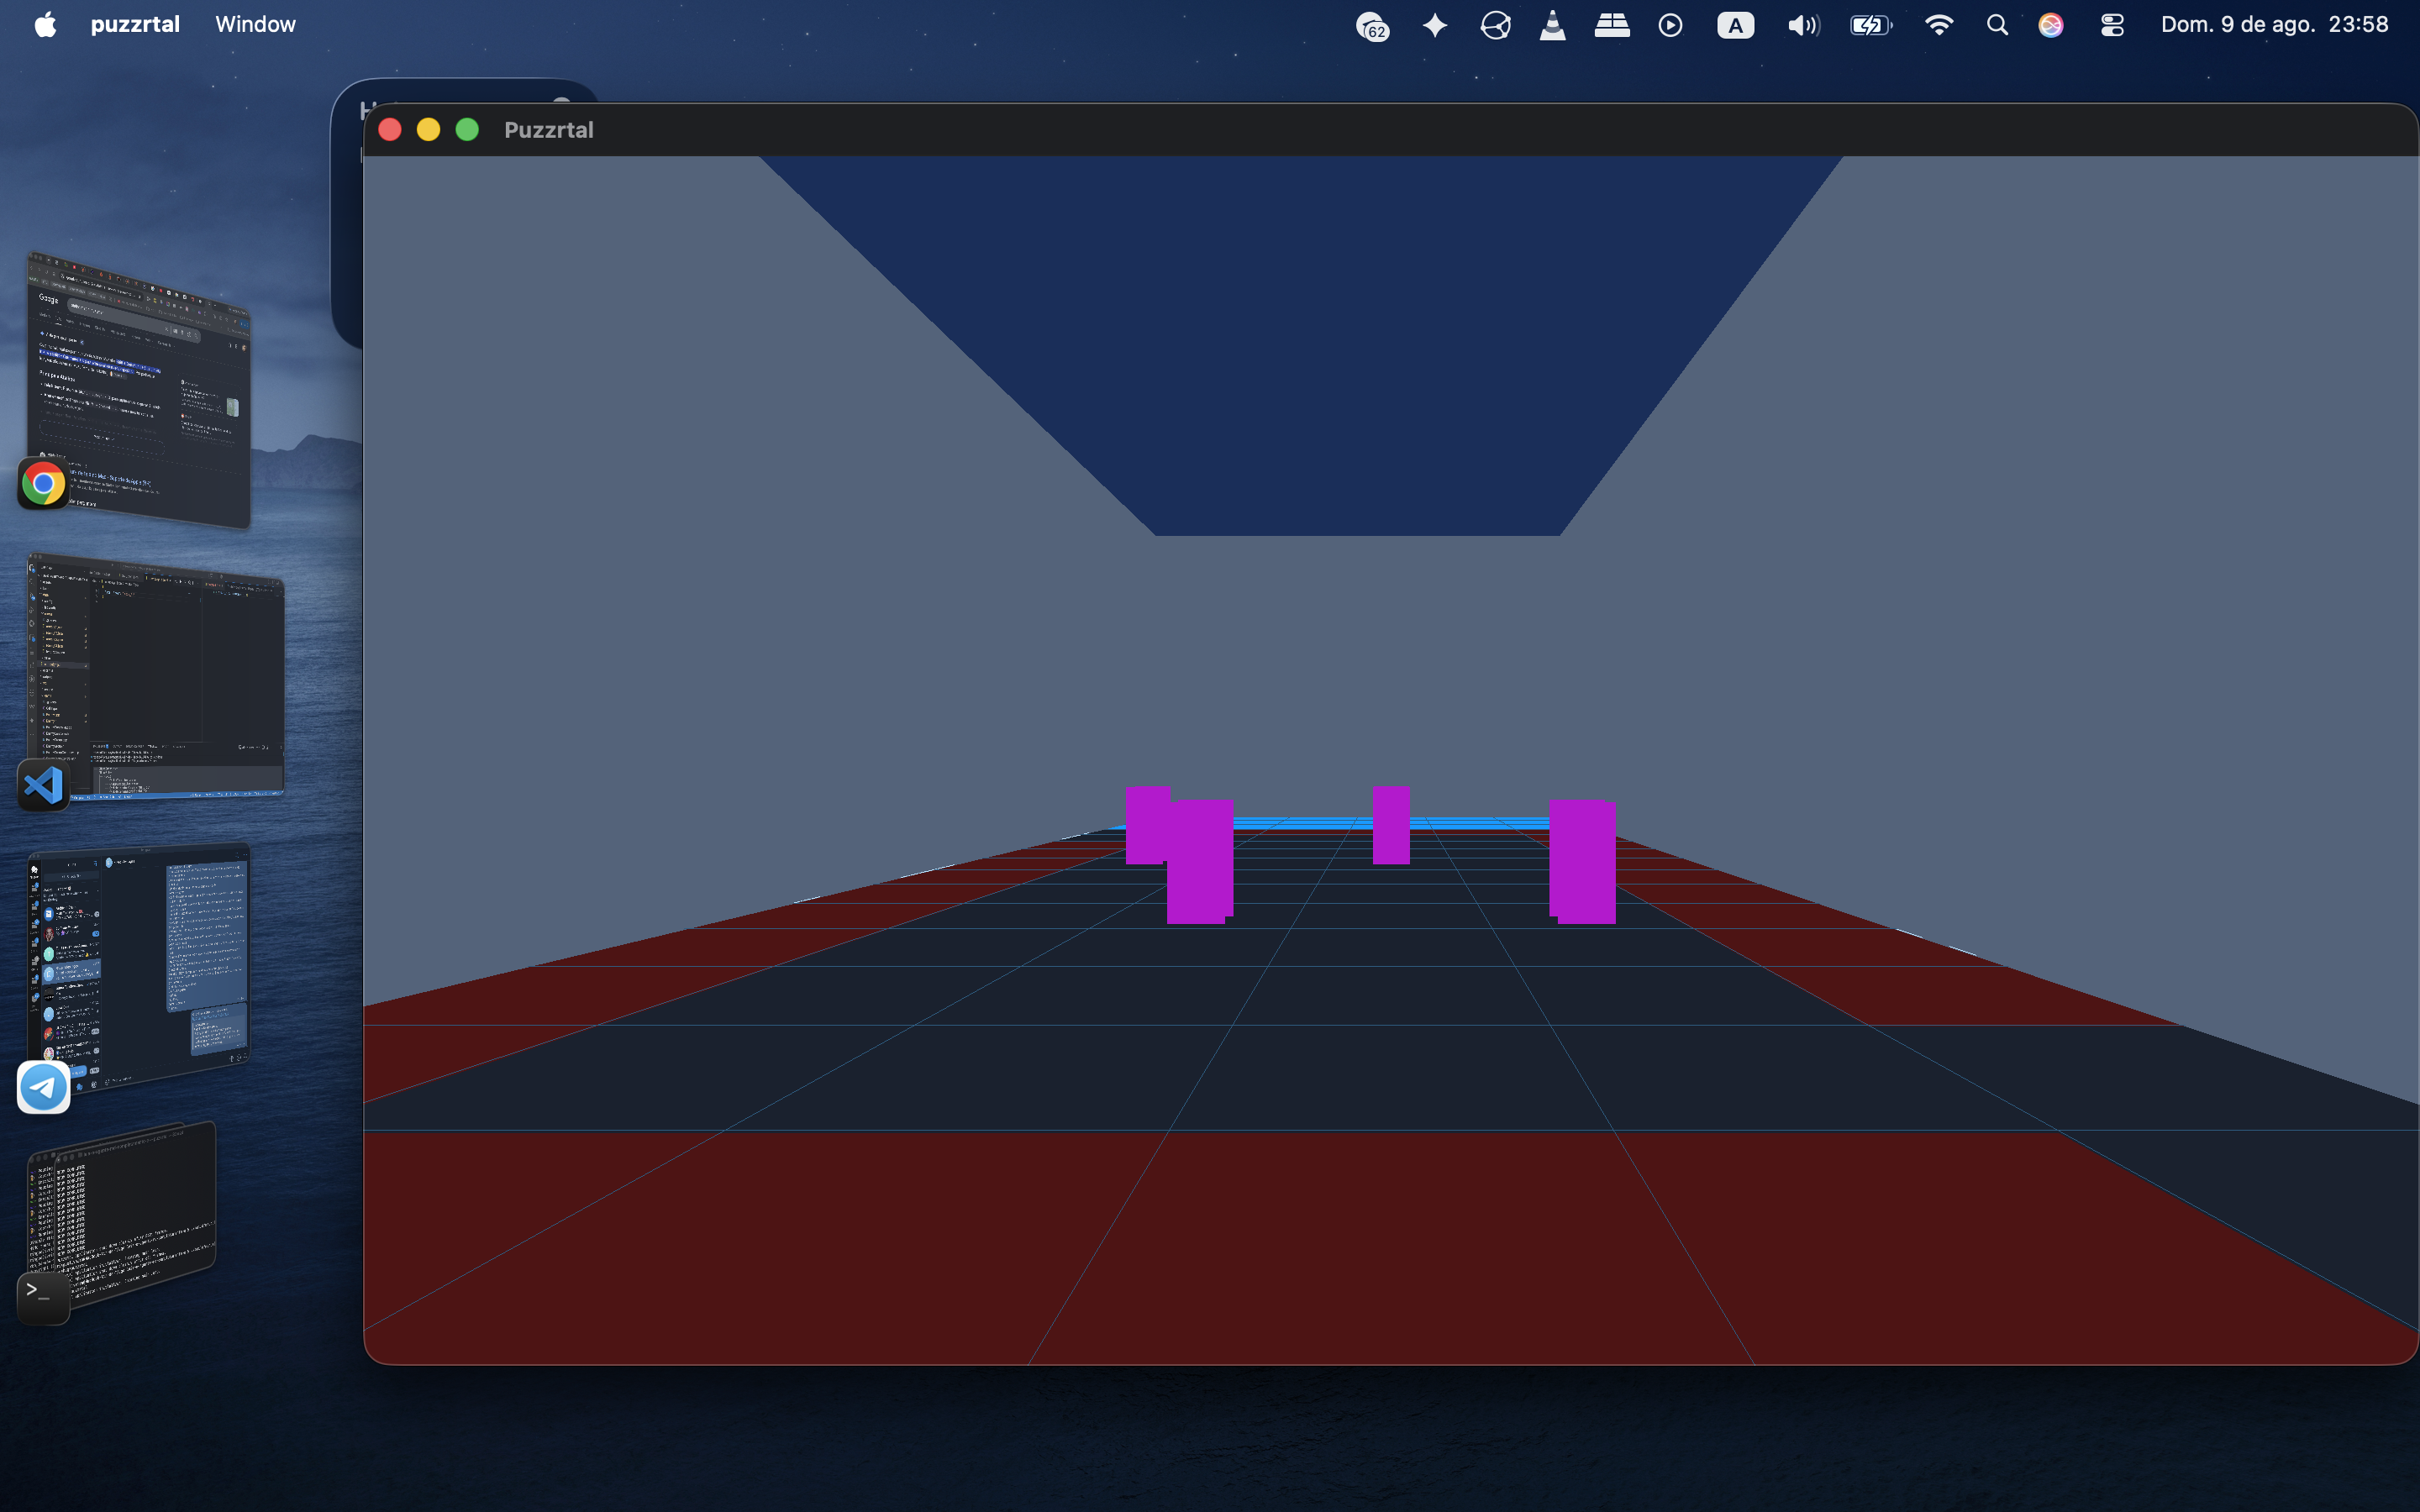Open Spotlight search magnifier icon
2420x1512 pixels.
[1997, 25]
